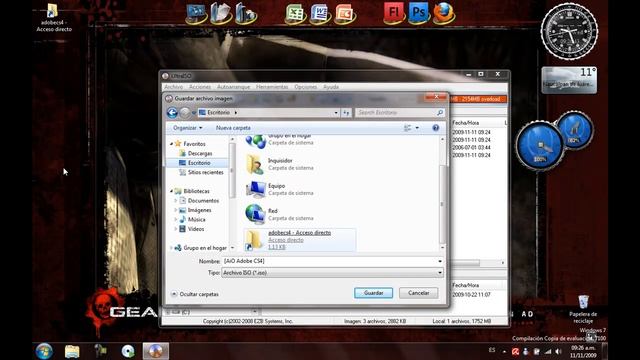640x360 pixels.
Task: Select the Red network folder
Action: point(280,214)
